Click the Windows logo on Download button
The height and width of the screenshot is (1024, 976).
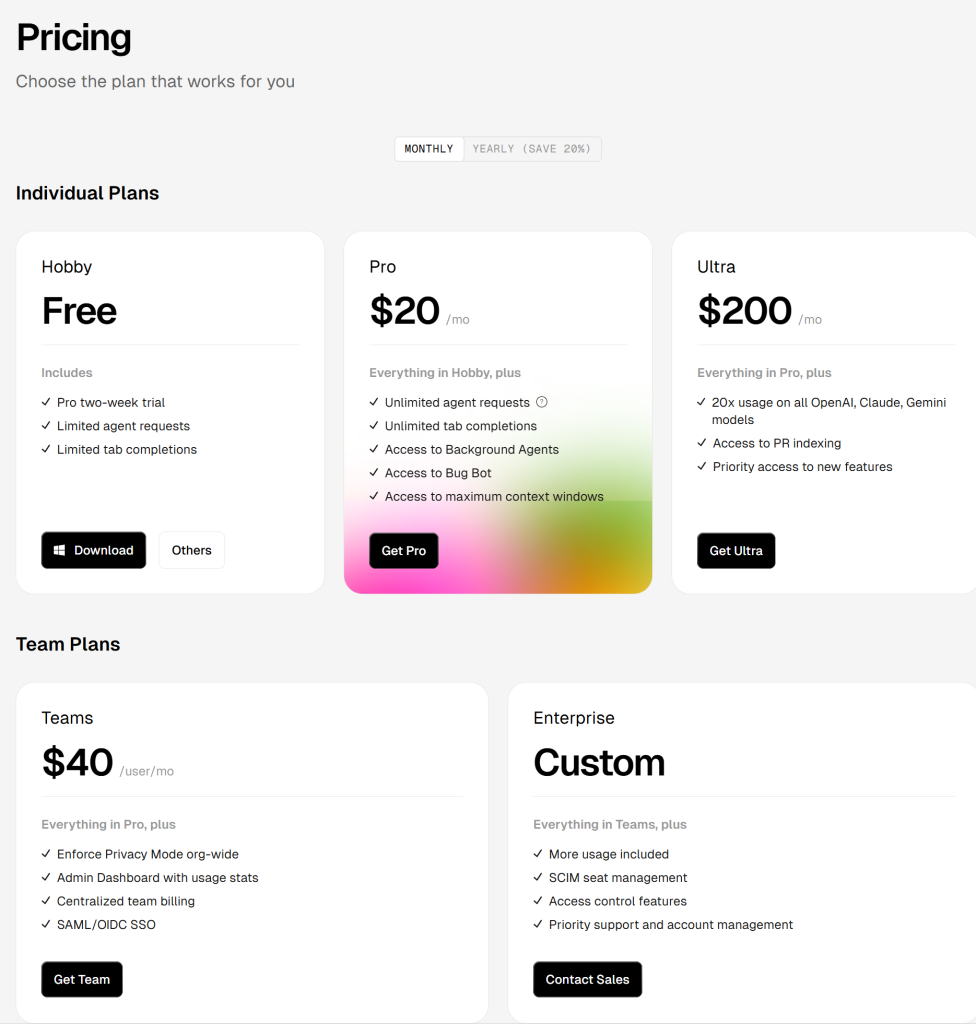click(x=60, y=550)
